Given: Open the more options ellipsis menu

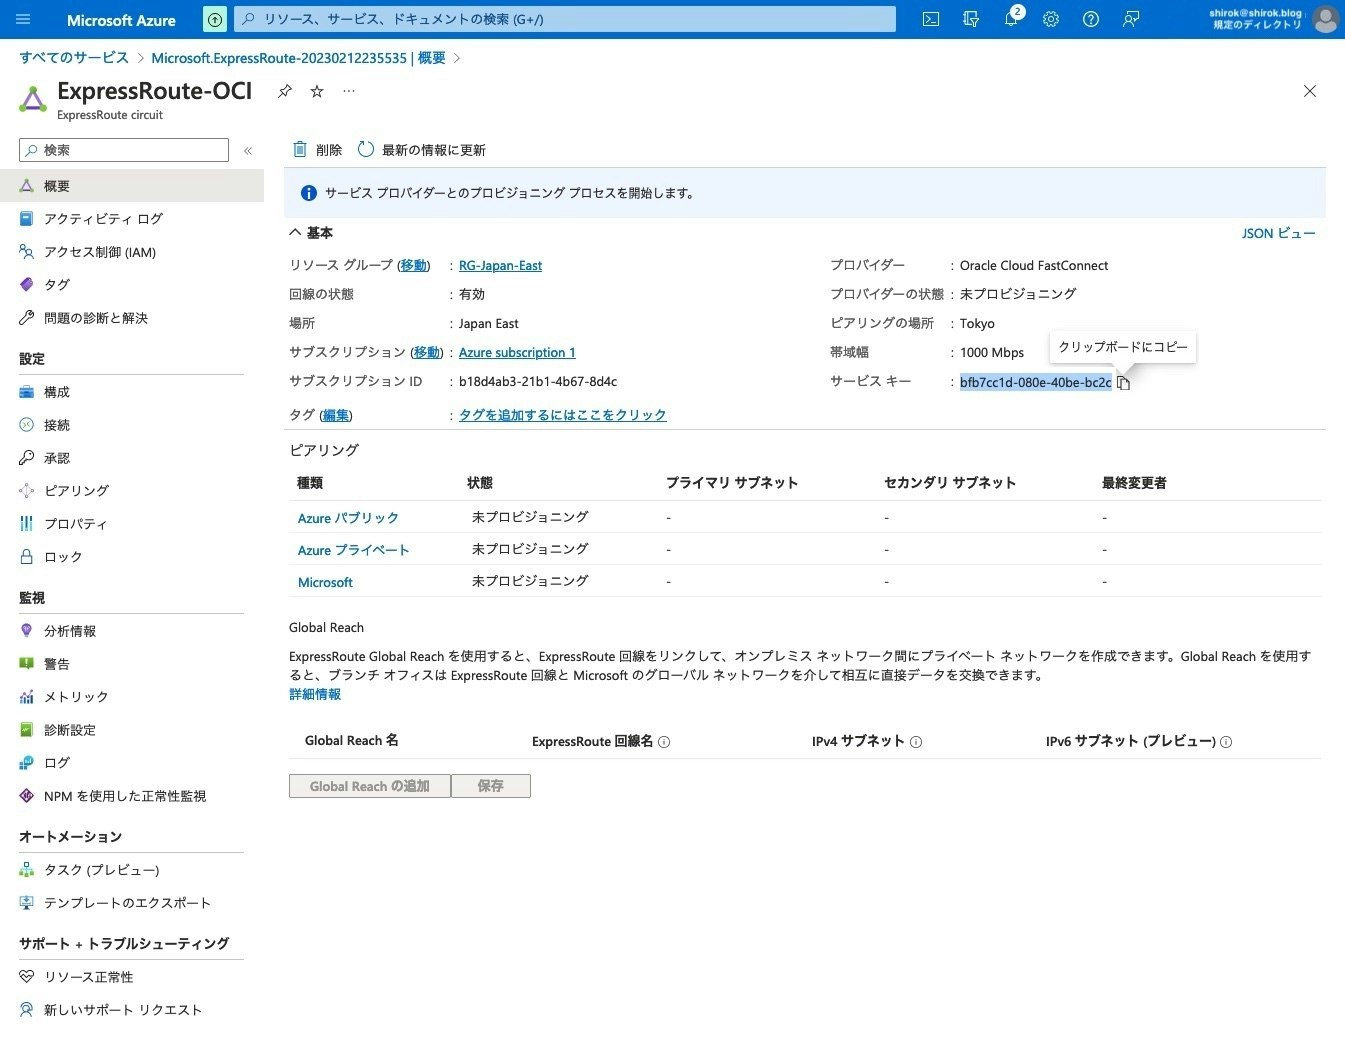Looking at the screenshot, I should (x=348, y=91).
